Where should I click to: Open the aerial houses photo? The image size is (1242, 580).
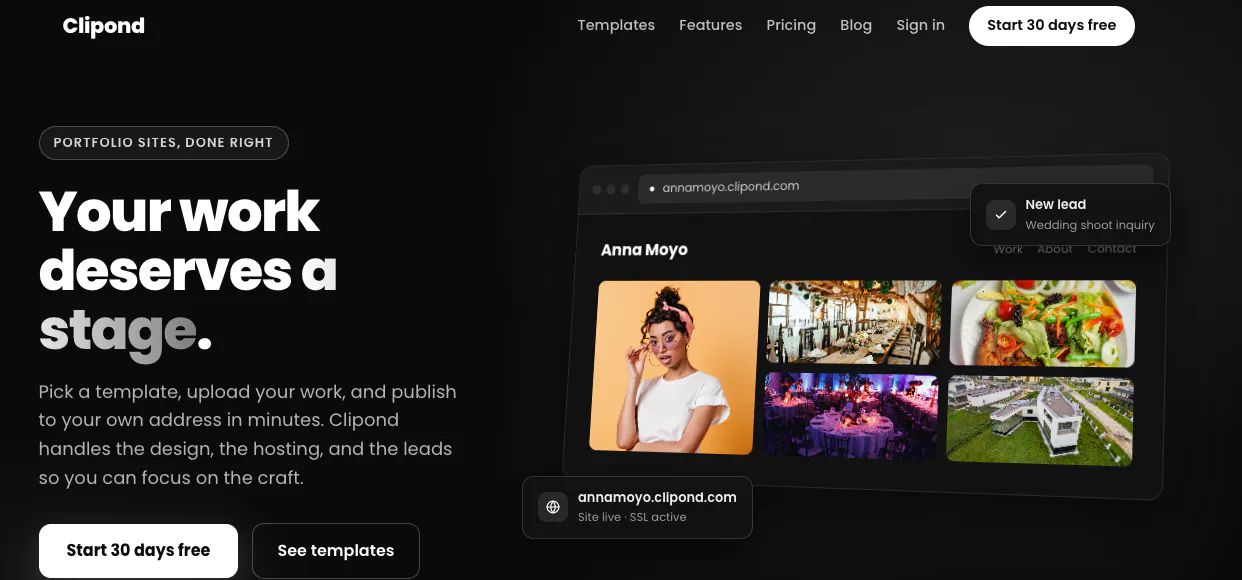1040,420
